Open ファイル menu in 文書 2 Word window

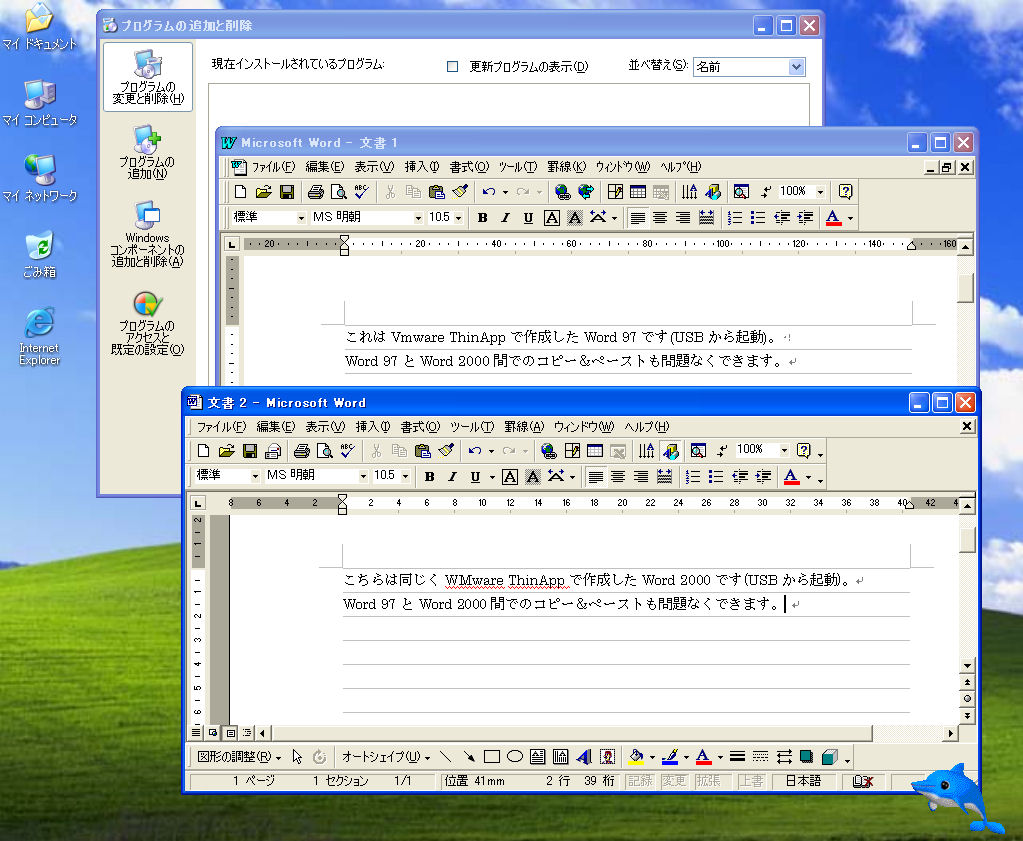tap(221, 427)
